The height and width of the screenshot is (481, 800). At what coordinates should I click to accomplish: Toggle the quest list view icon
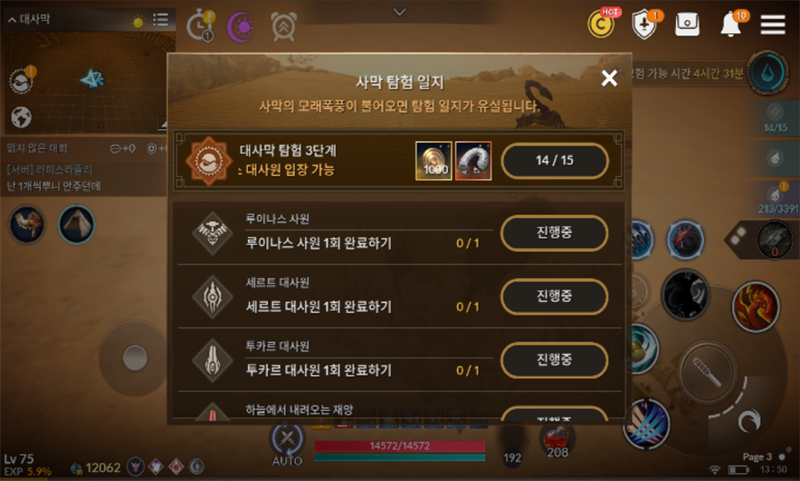[160, 19]
